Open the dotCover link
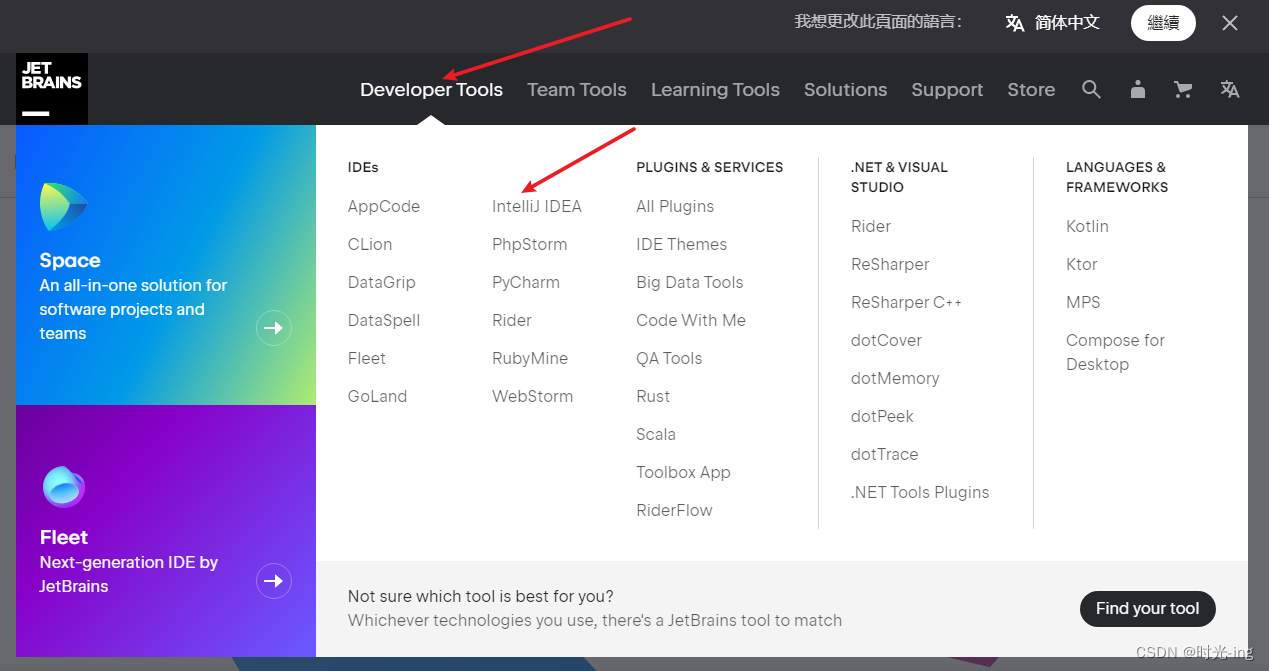Viewport: 1269px width, 671px height. pos(886,340)
